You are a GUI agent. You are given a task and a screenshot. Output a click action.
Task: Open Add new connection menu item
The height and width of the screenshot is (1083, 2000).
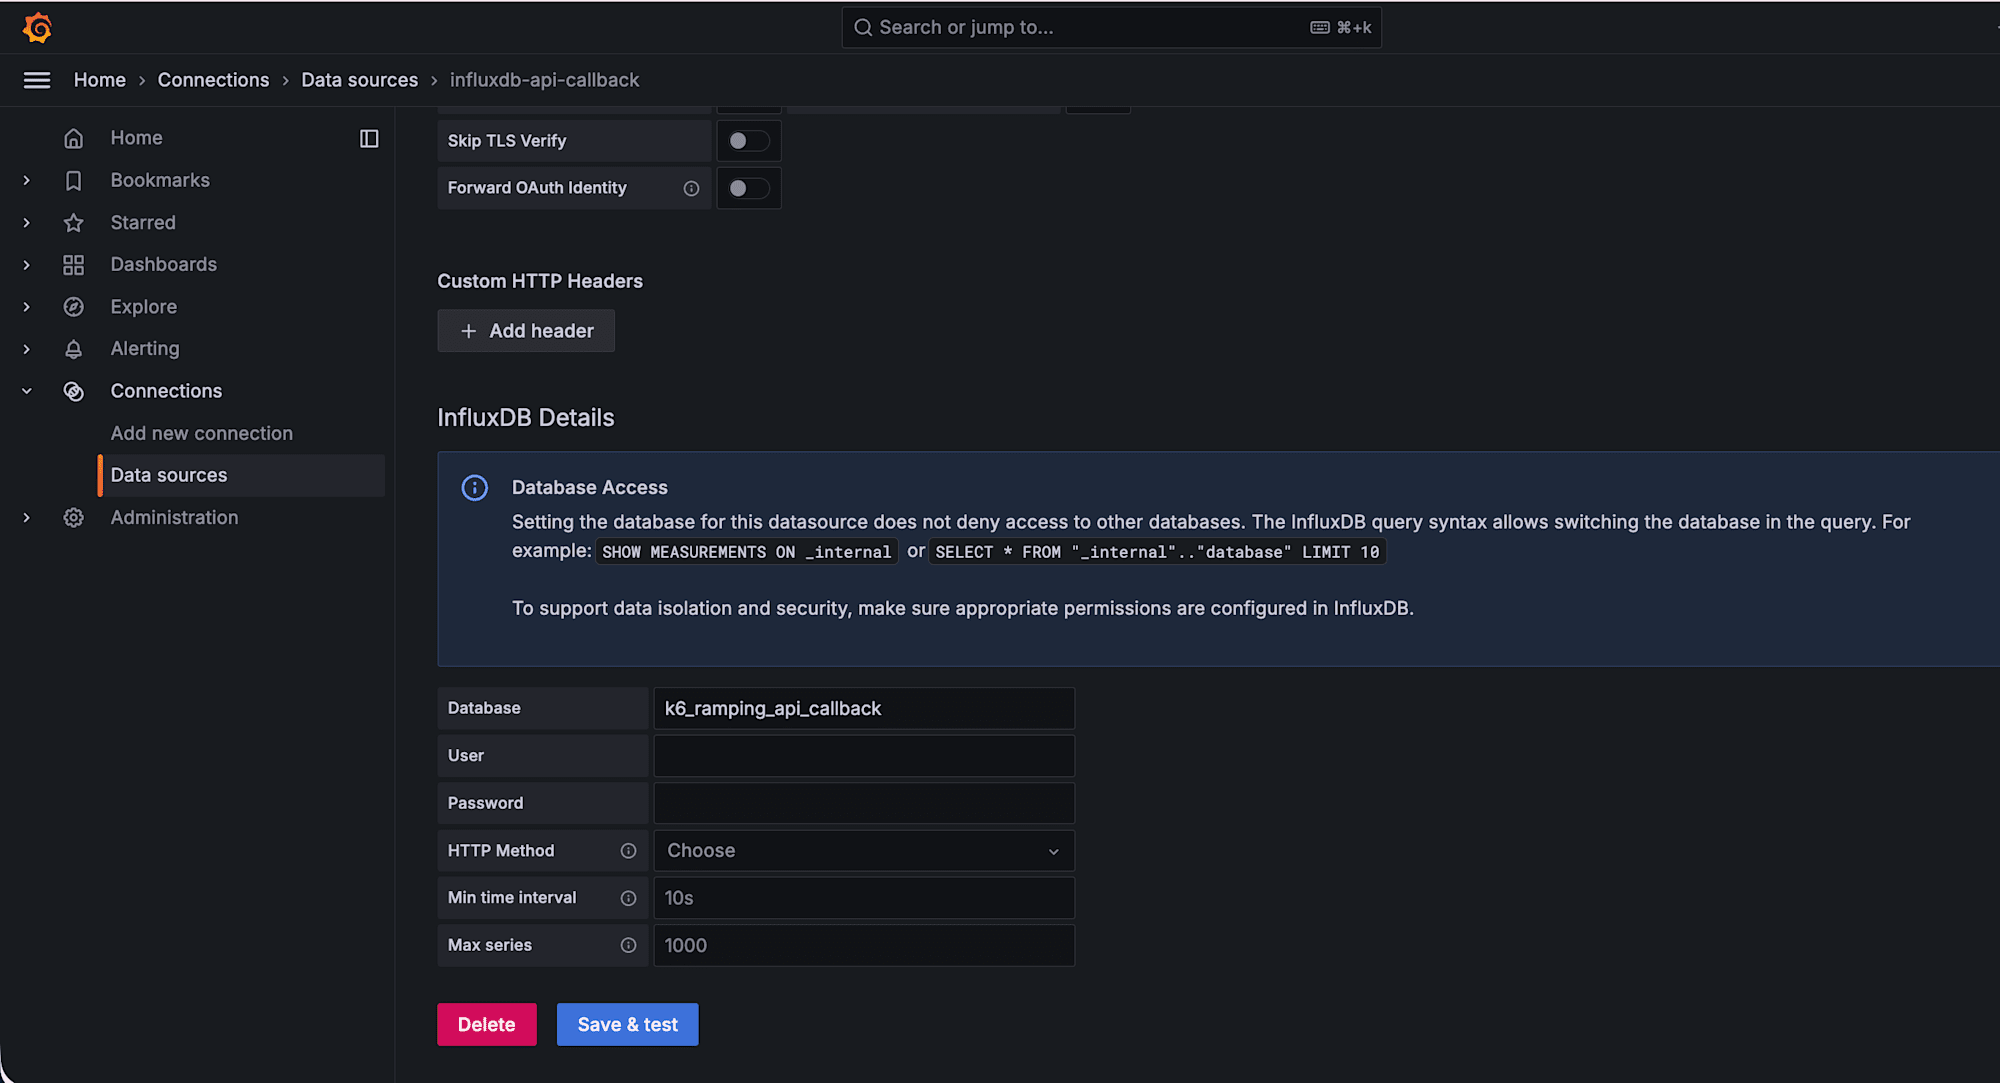click(x=201, y=433)
